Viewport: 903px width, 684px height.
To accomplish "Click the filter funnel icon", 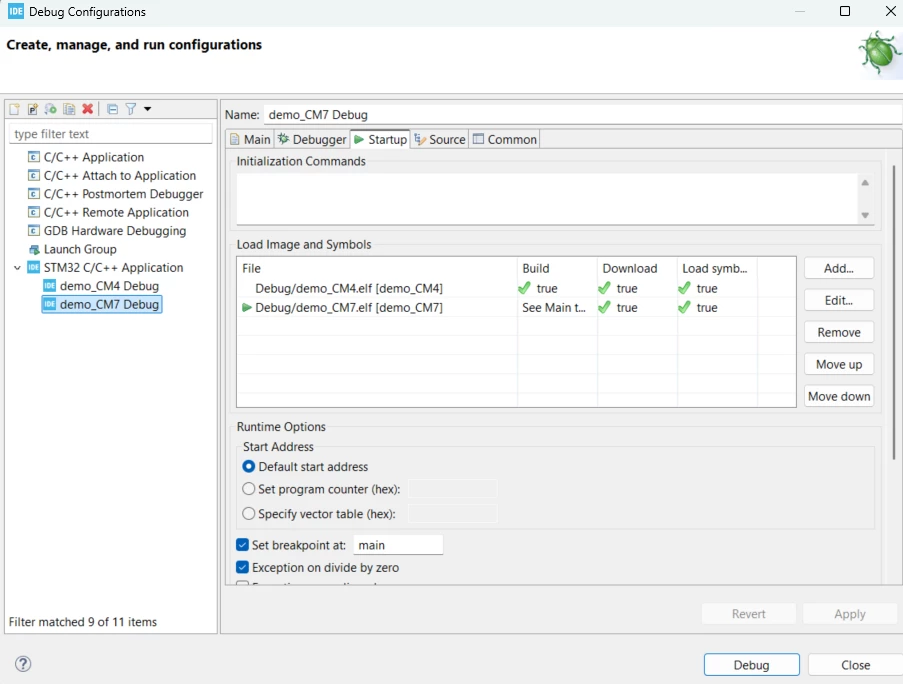I will tap(131, 109).
